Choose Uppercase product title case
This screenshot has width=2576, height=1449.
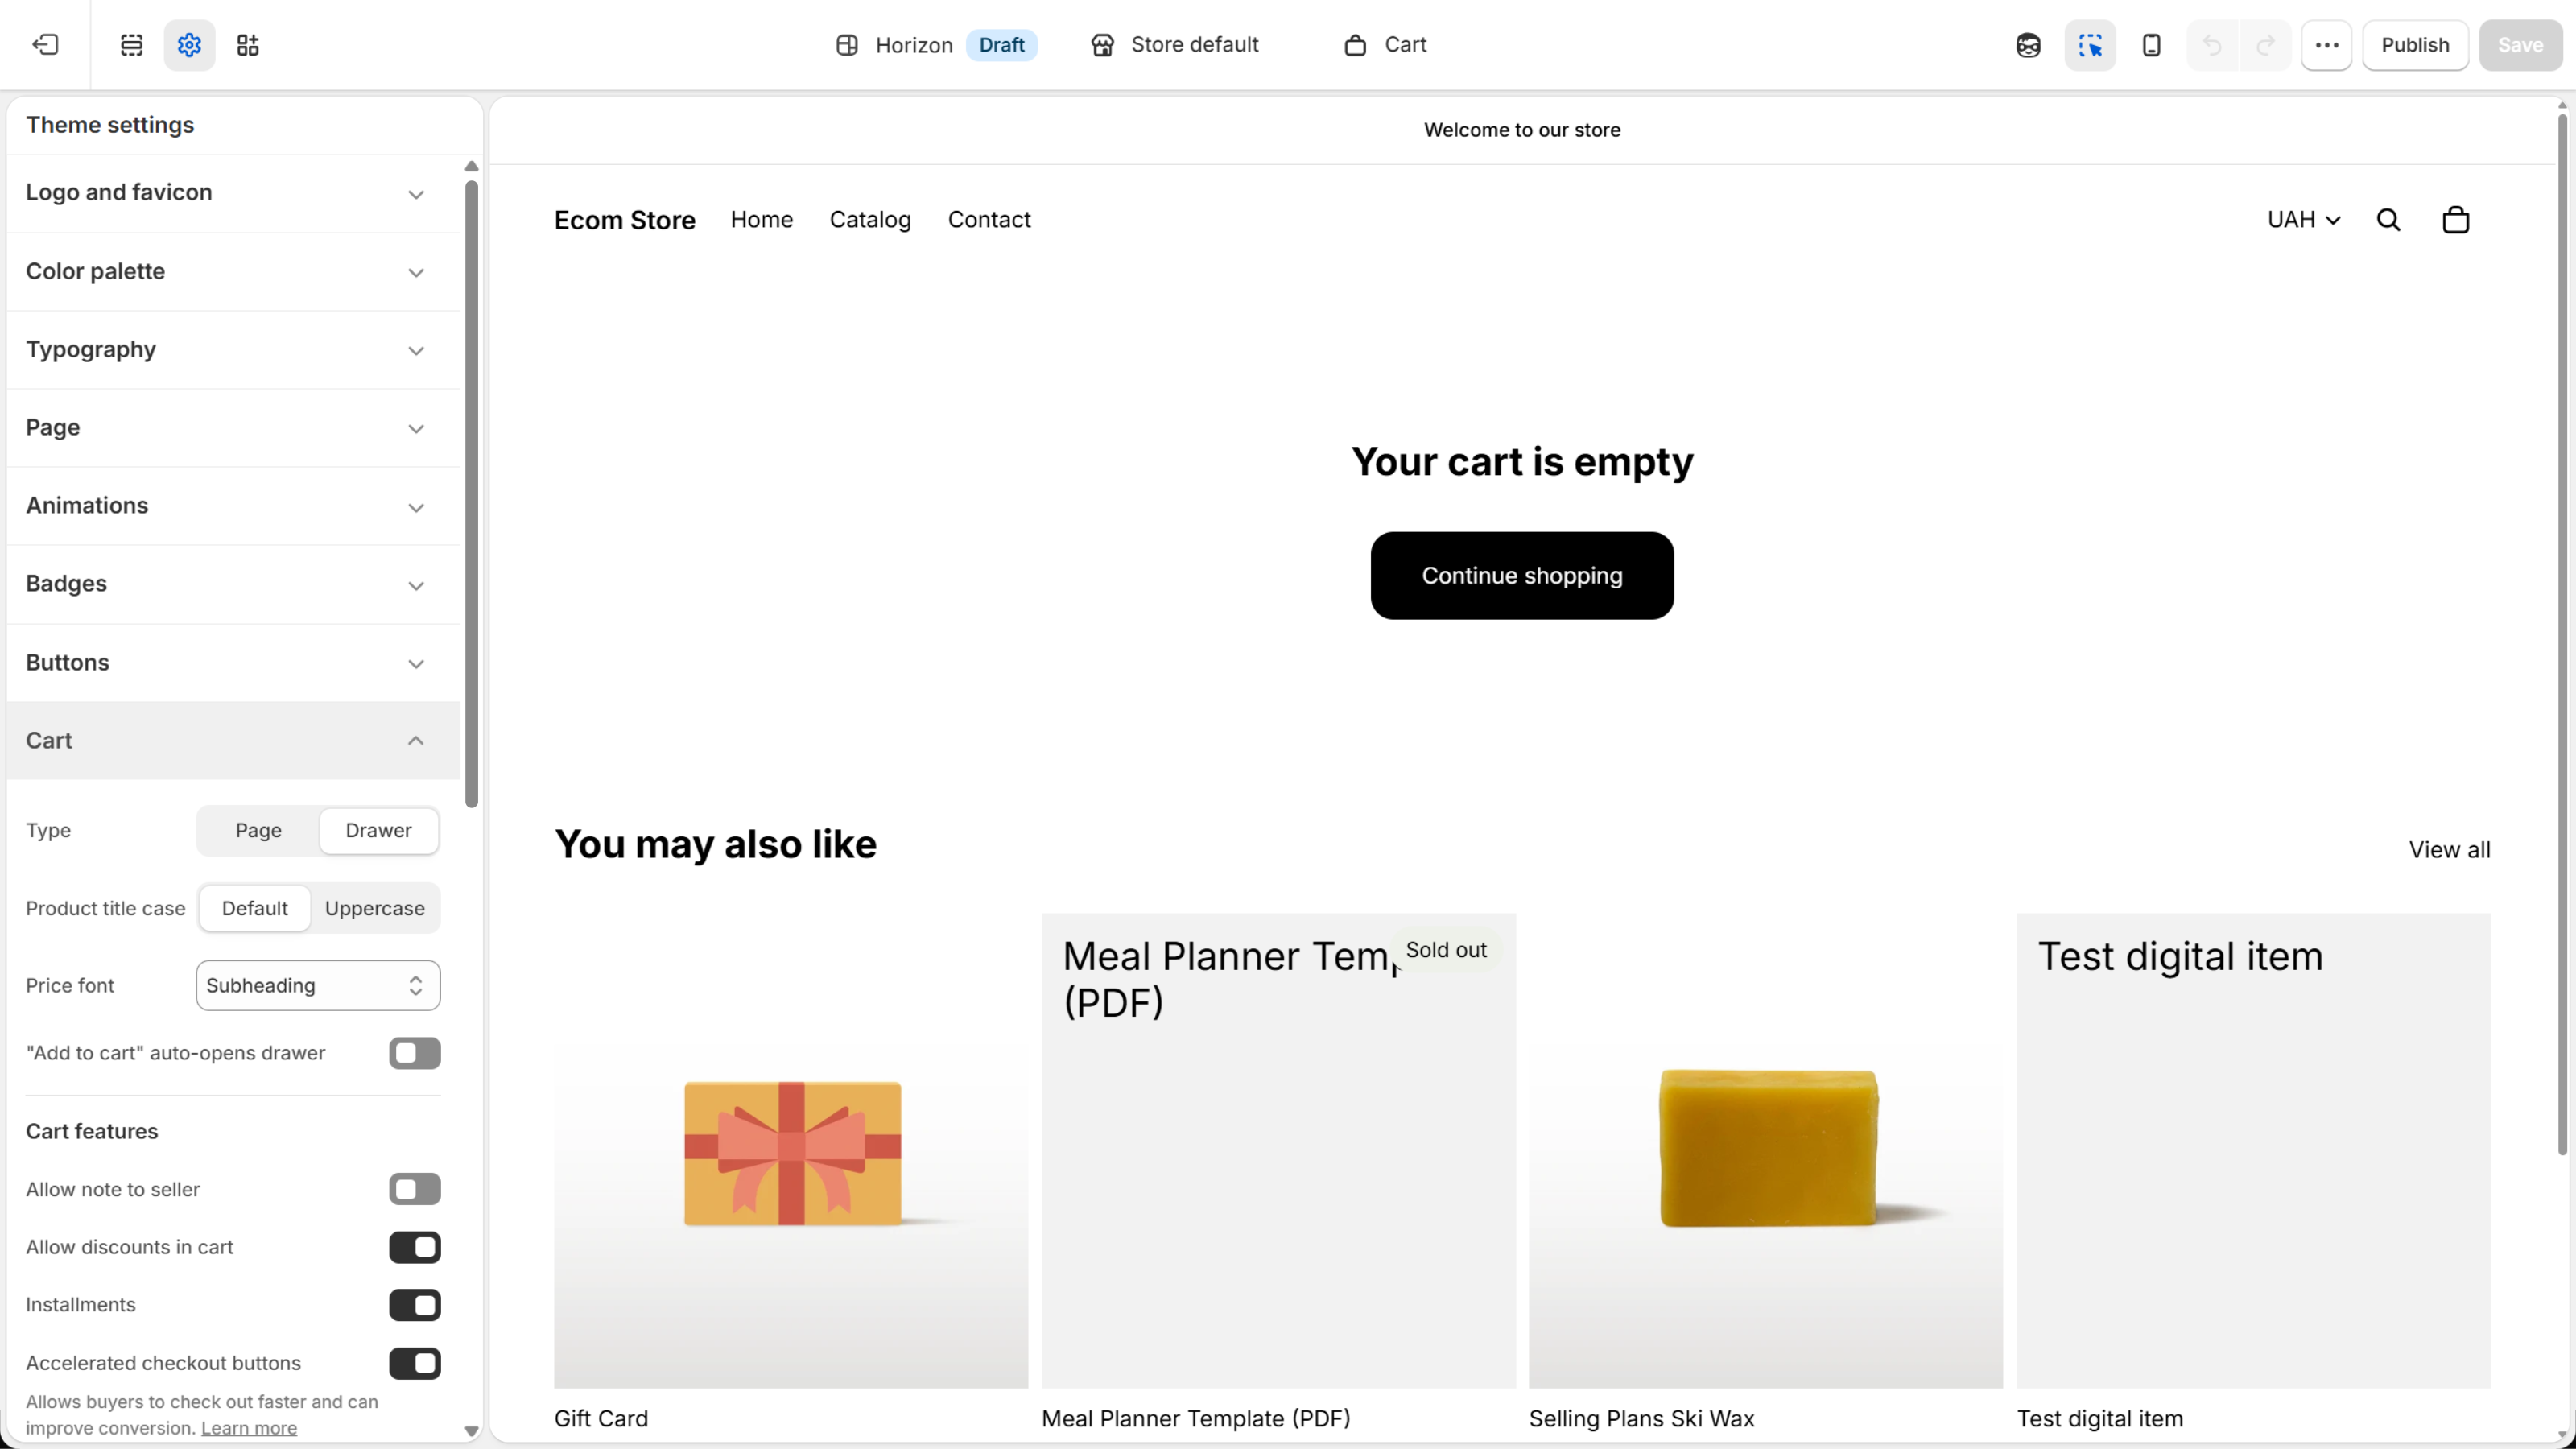(375, 908)
